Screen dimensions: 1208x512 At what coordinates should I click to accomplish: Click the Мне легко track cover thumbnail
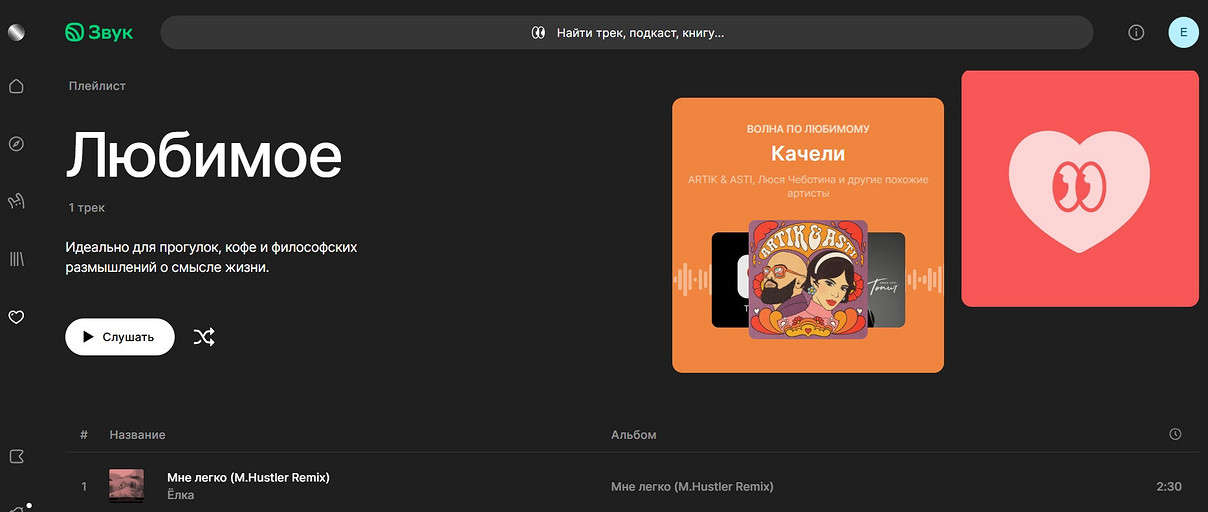click(126, 486)
